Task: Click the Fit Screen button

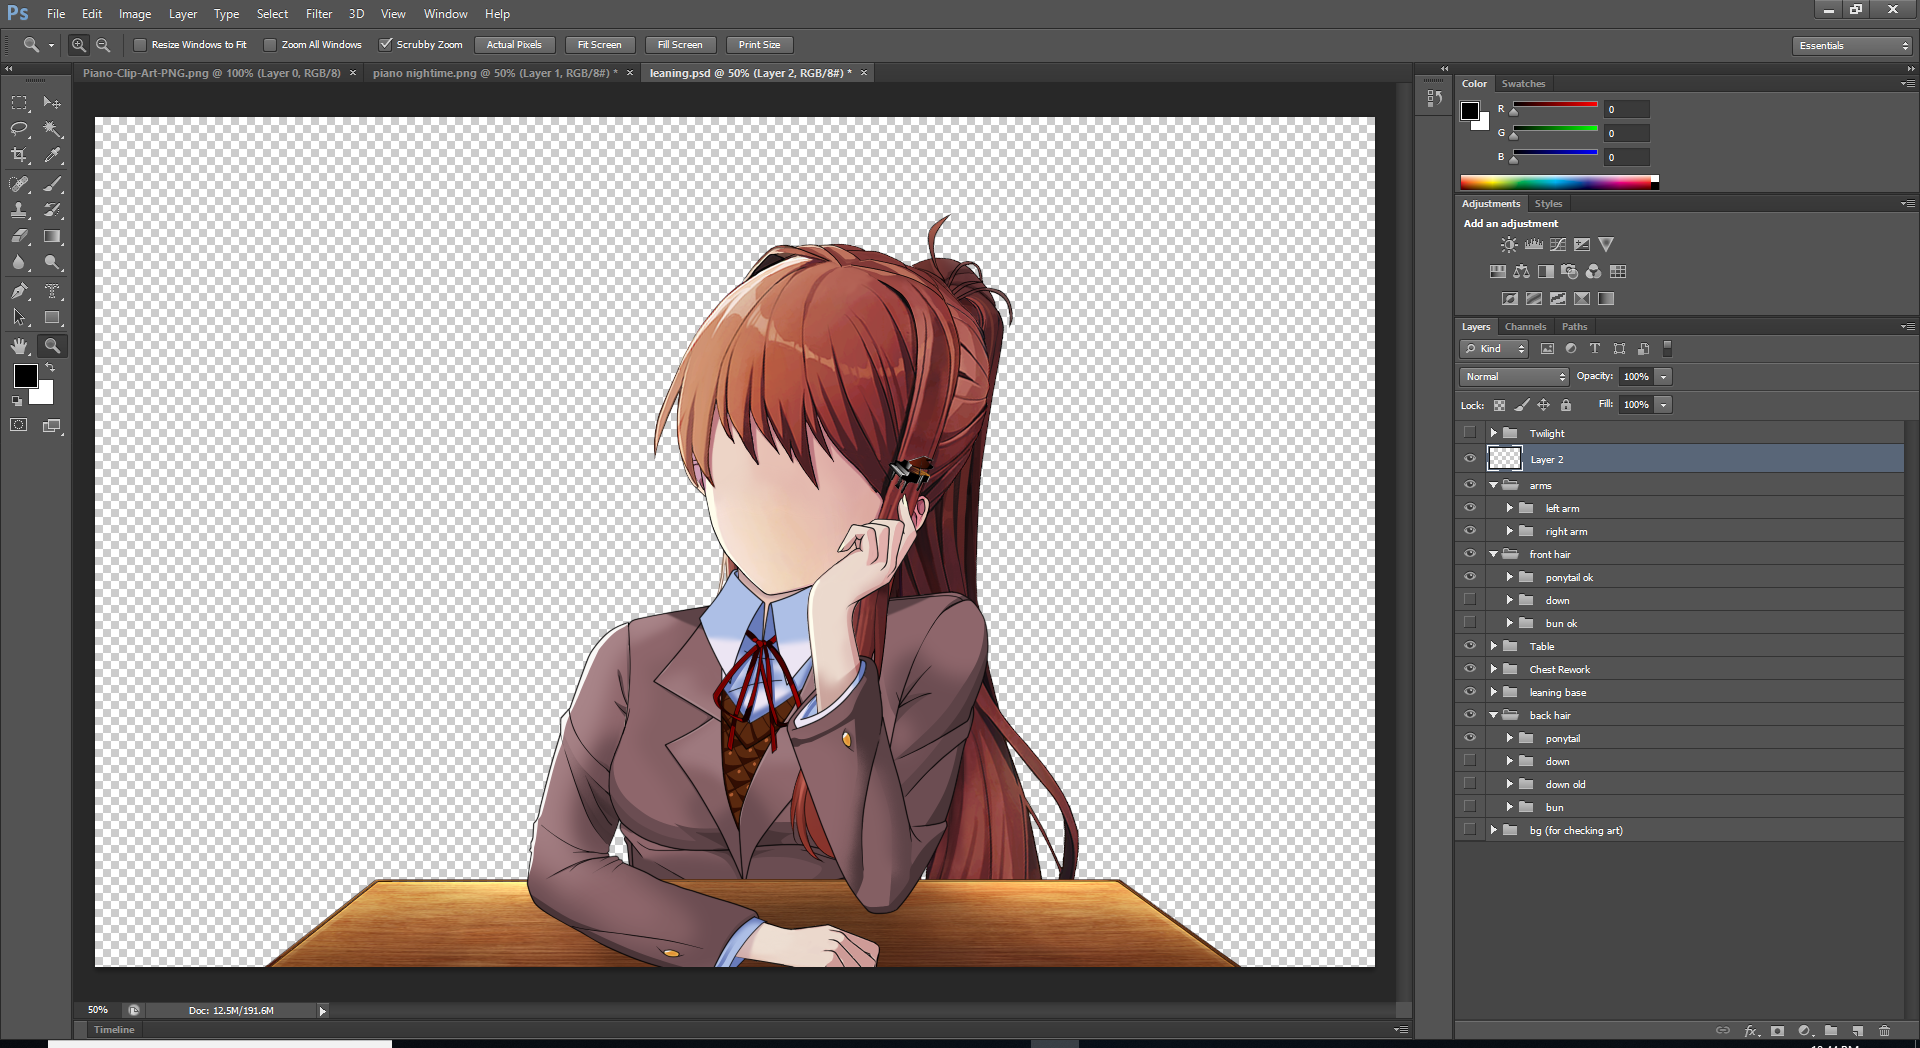Action: [600, 45]
